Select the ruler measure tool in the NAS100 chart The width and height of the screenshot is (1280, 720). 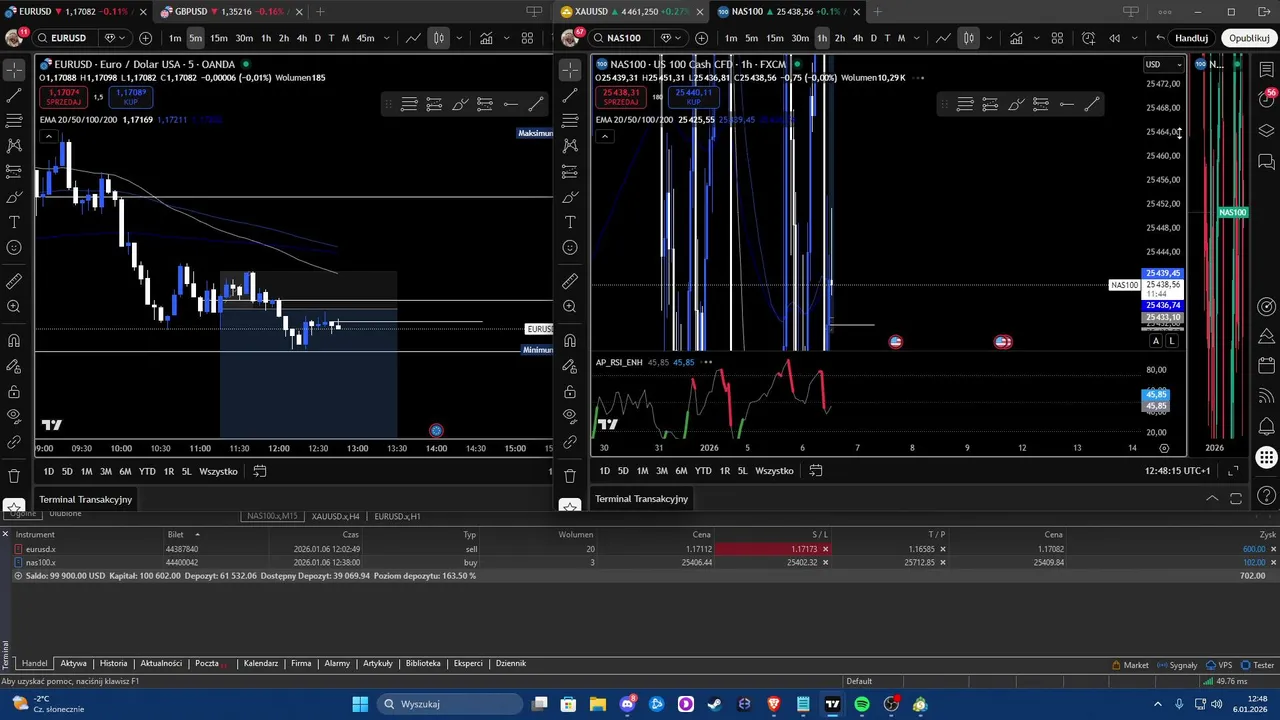click(x=570, y=281)
